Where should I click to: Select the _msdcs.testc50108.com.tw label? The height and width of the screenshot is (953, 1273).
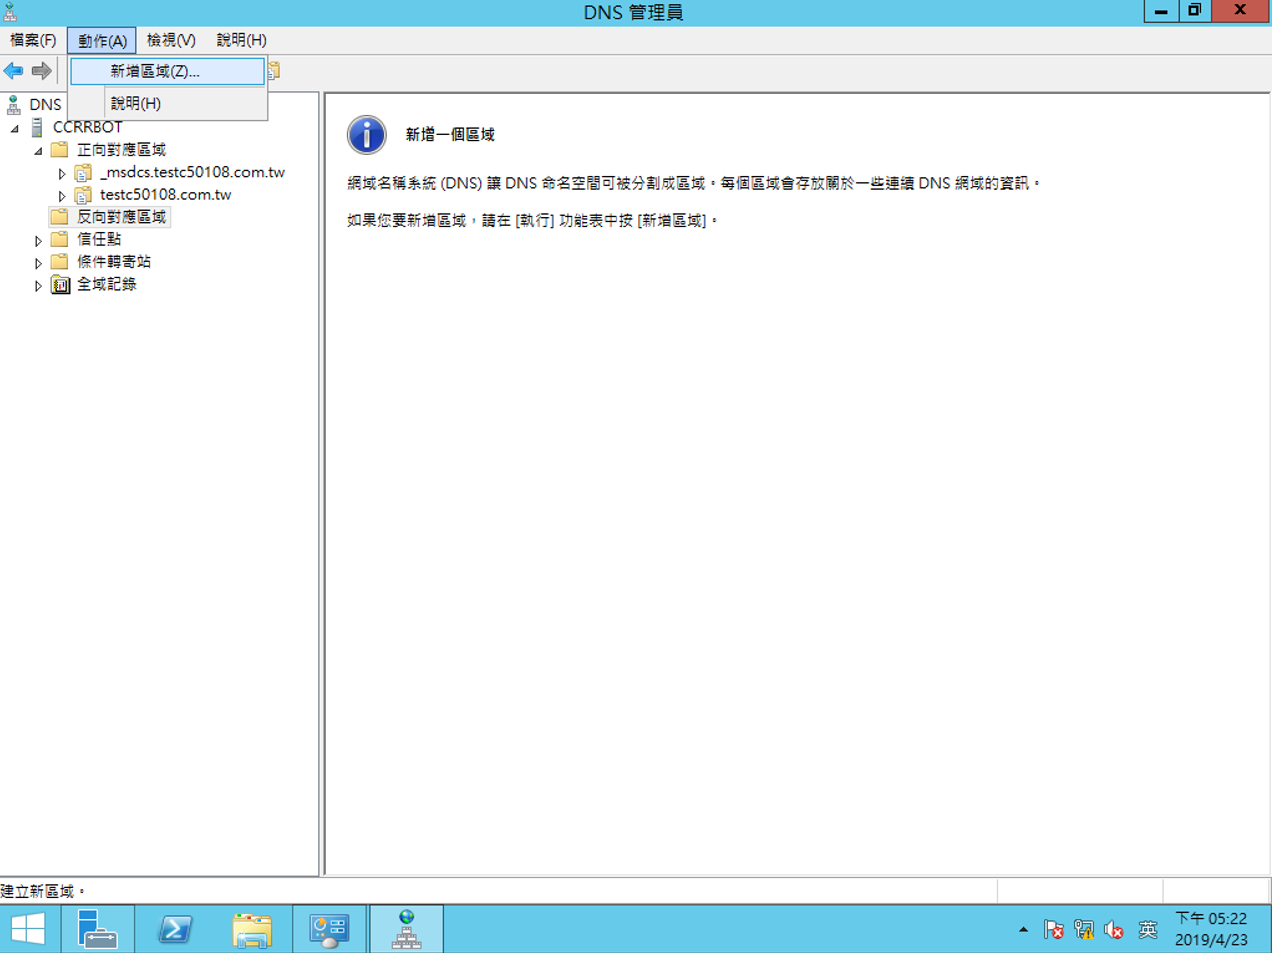tap(192, 172)
